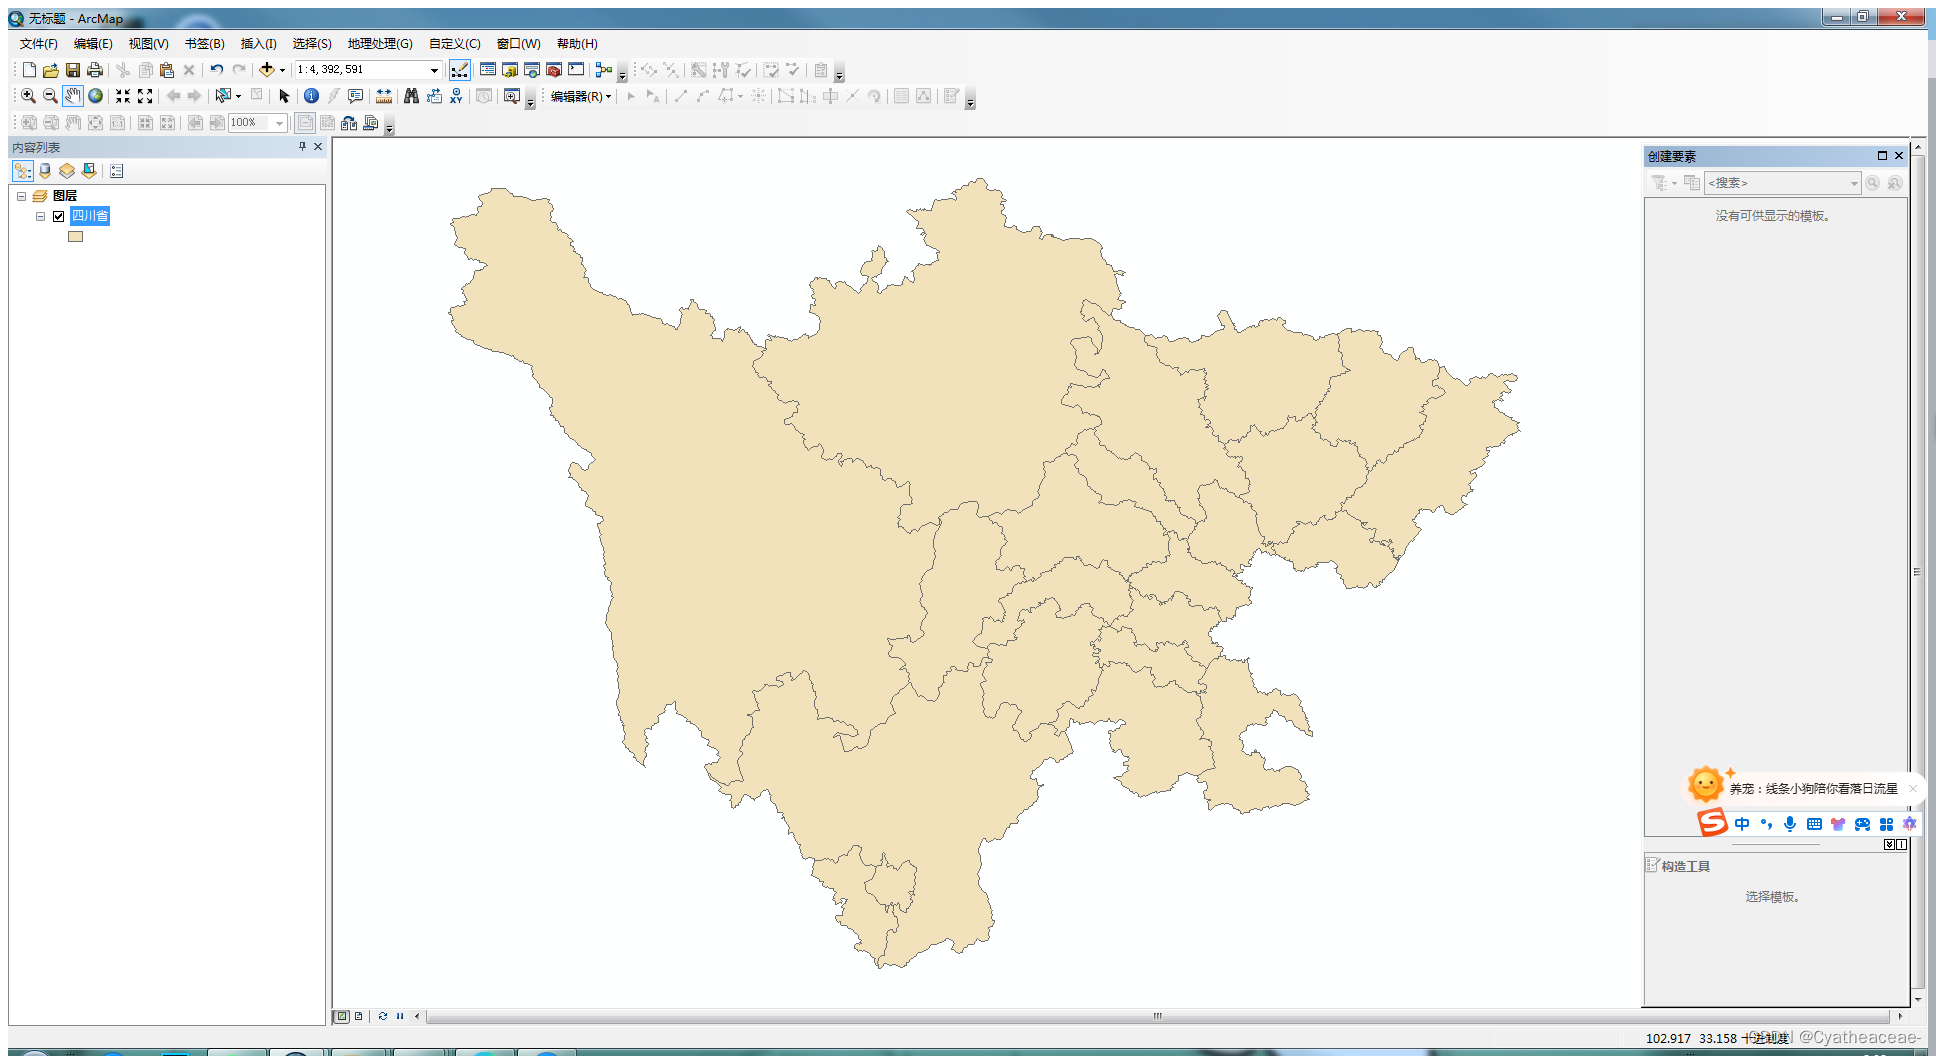Expand the Select Features dropdown arrow
Screen dimensions: 1936x1056
tap(238, 96)
